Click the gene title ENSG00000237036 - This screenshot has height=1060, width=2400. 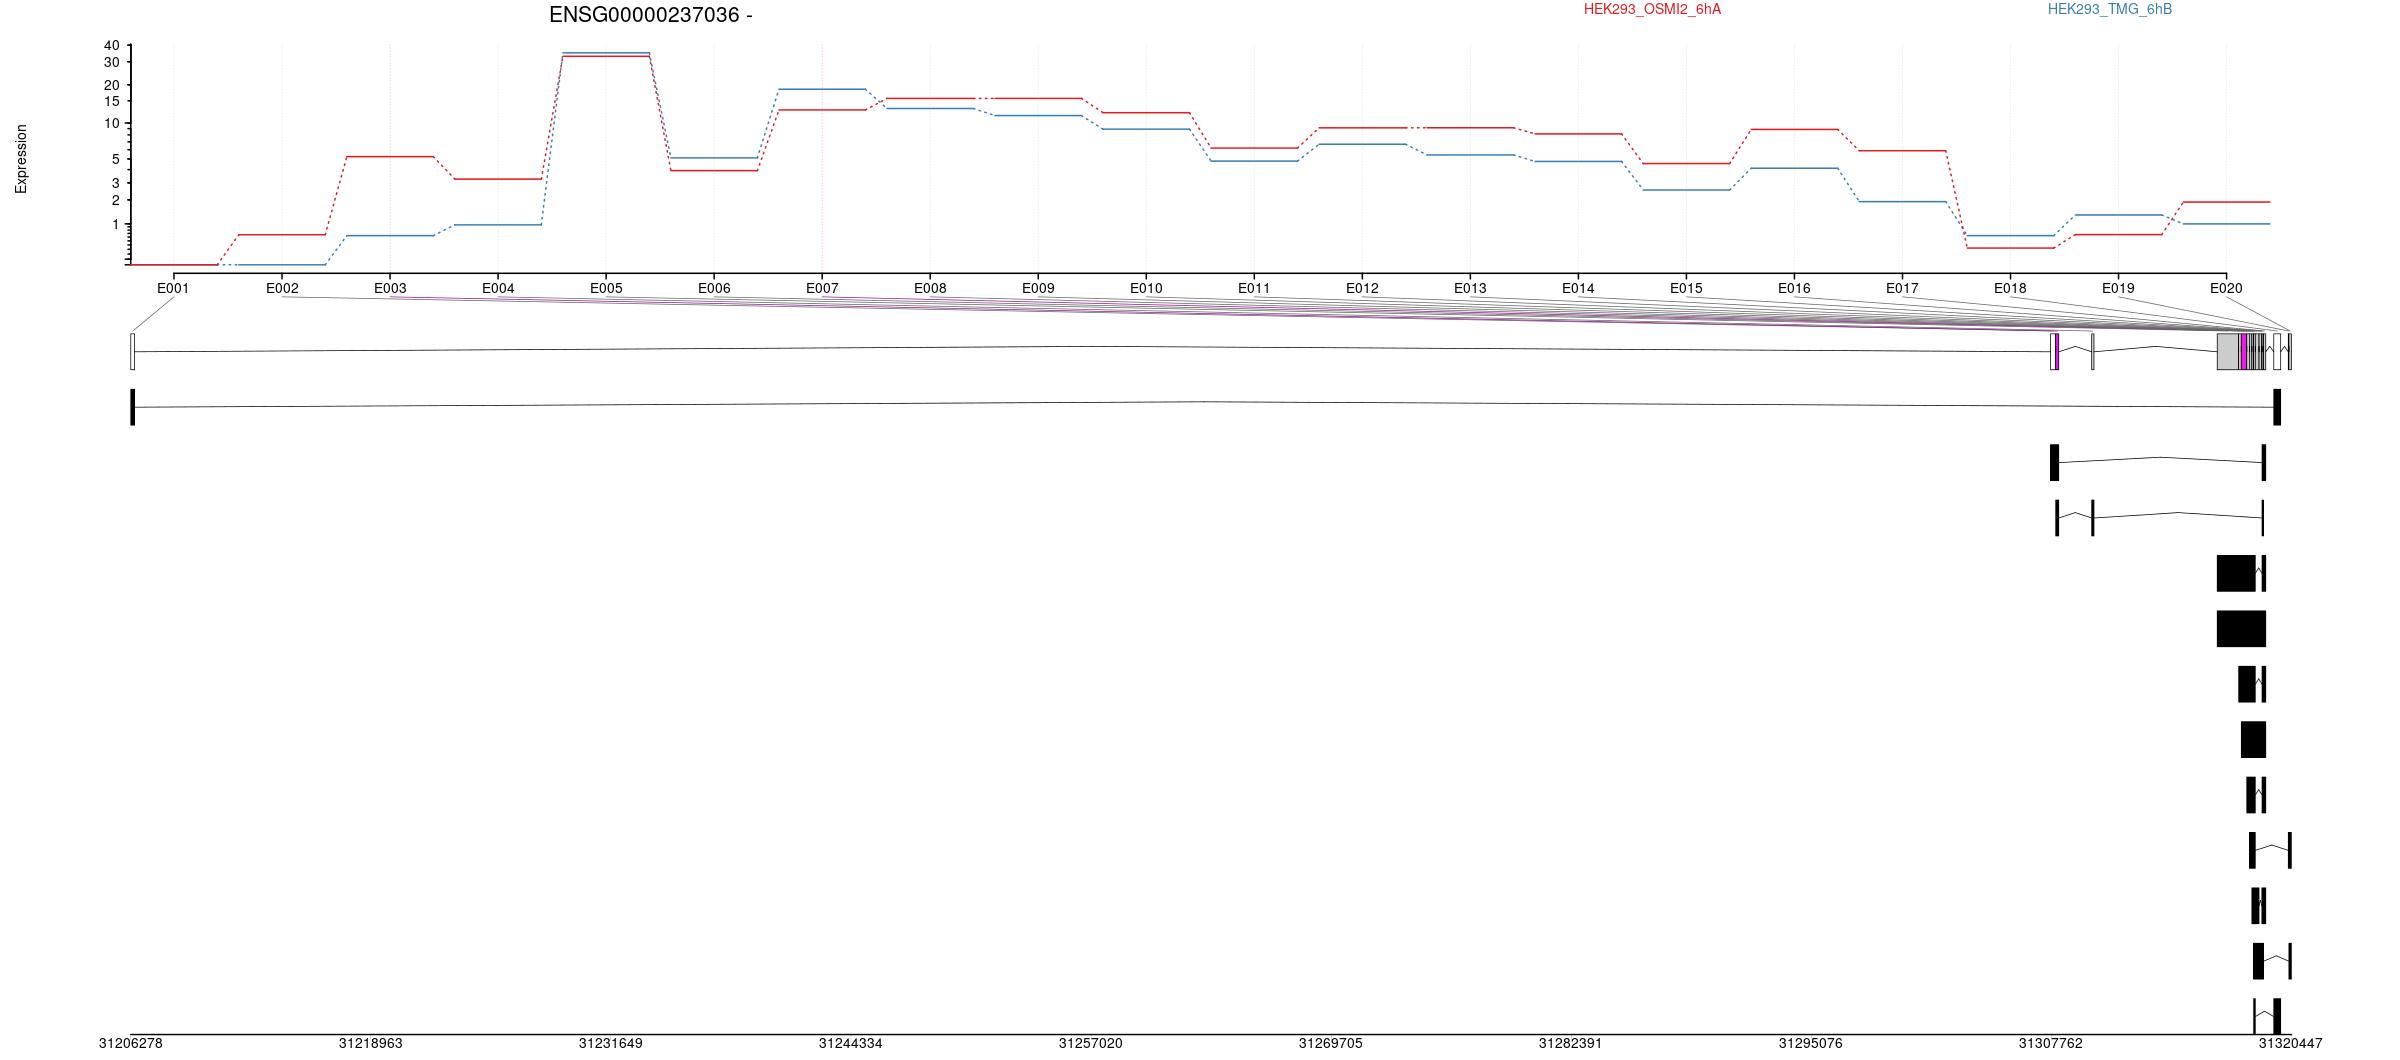651,15
